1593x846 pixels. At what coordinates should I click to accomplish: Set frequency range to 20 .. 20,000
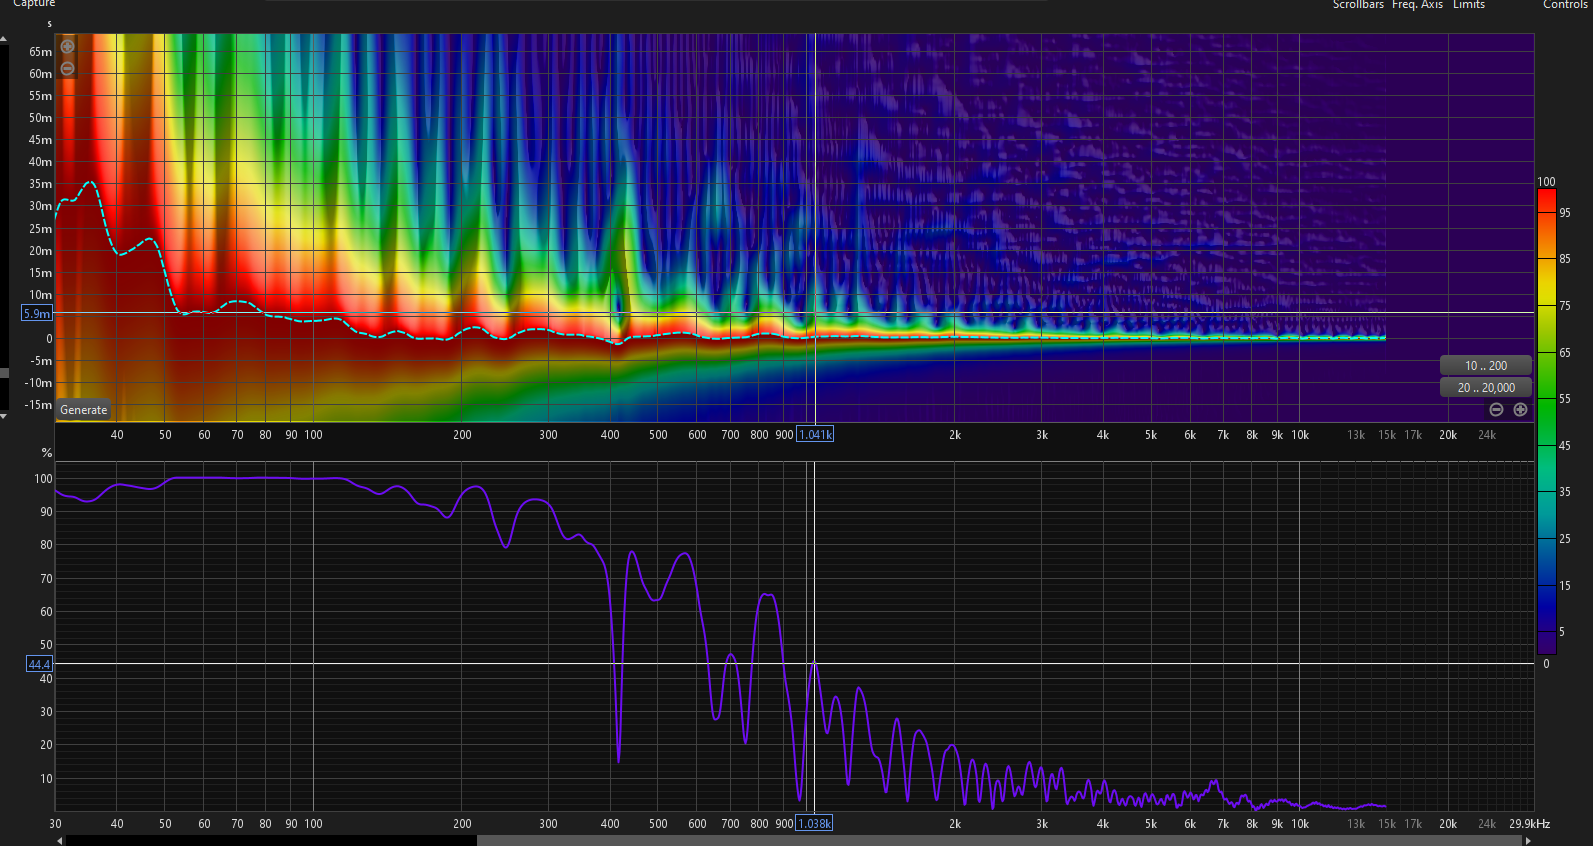tap(1485, 388)
